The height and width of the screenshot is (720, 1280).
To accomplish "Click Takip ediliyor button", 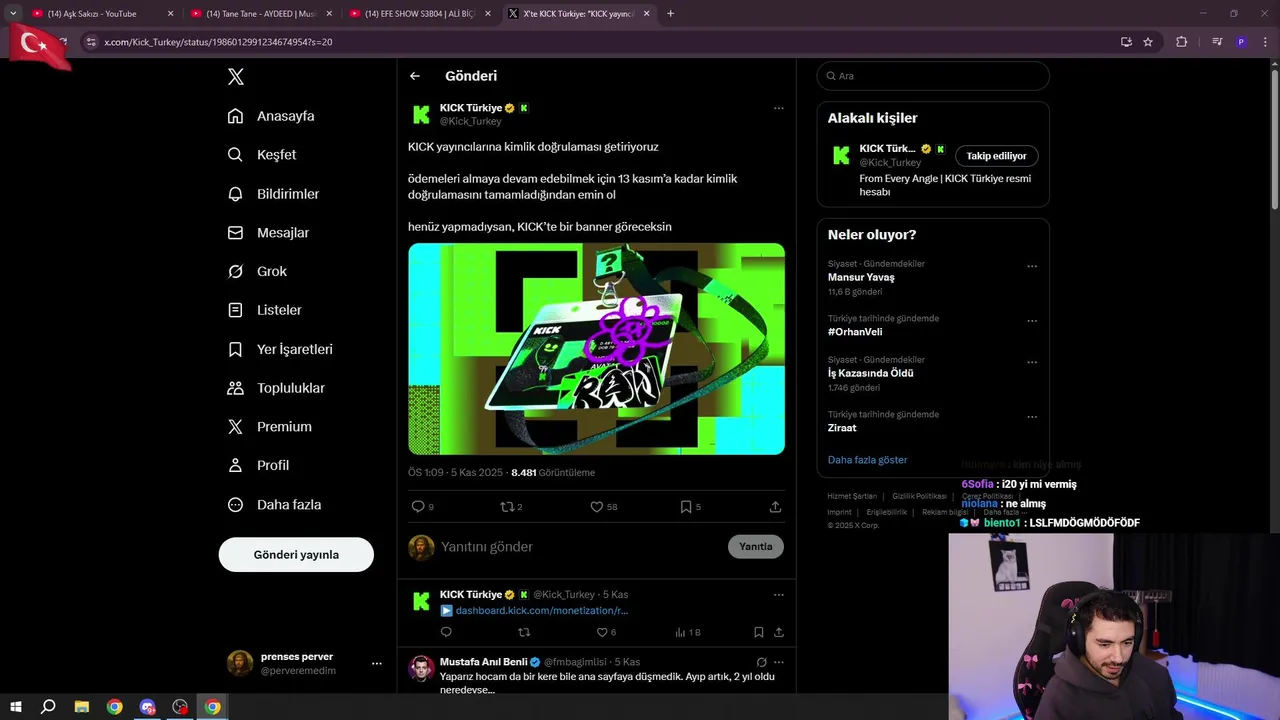I will click(996, 156).
